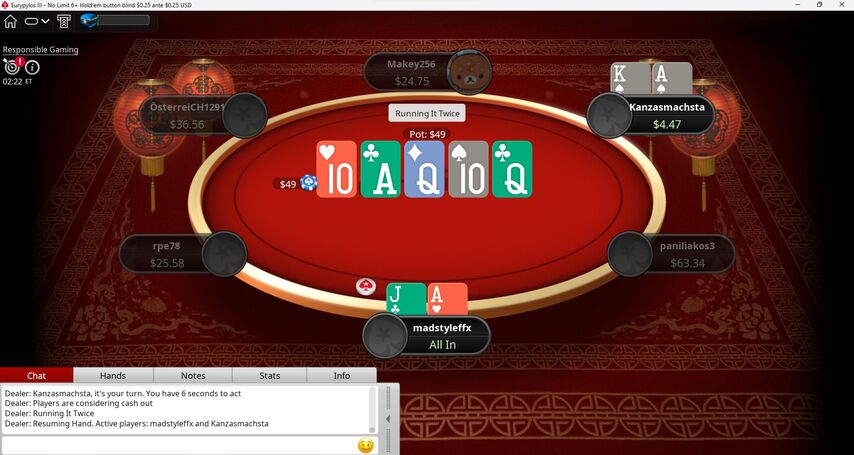The width and height of the screenshot is (854, 455).
Task: Click the chat message input field
Action: [x=179, y=445]
